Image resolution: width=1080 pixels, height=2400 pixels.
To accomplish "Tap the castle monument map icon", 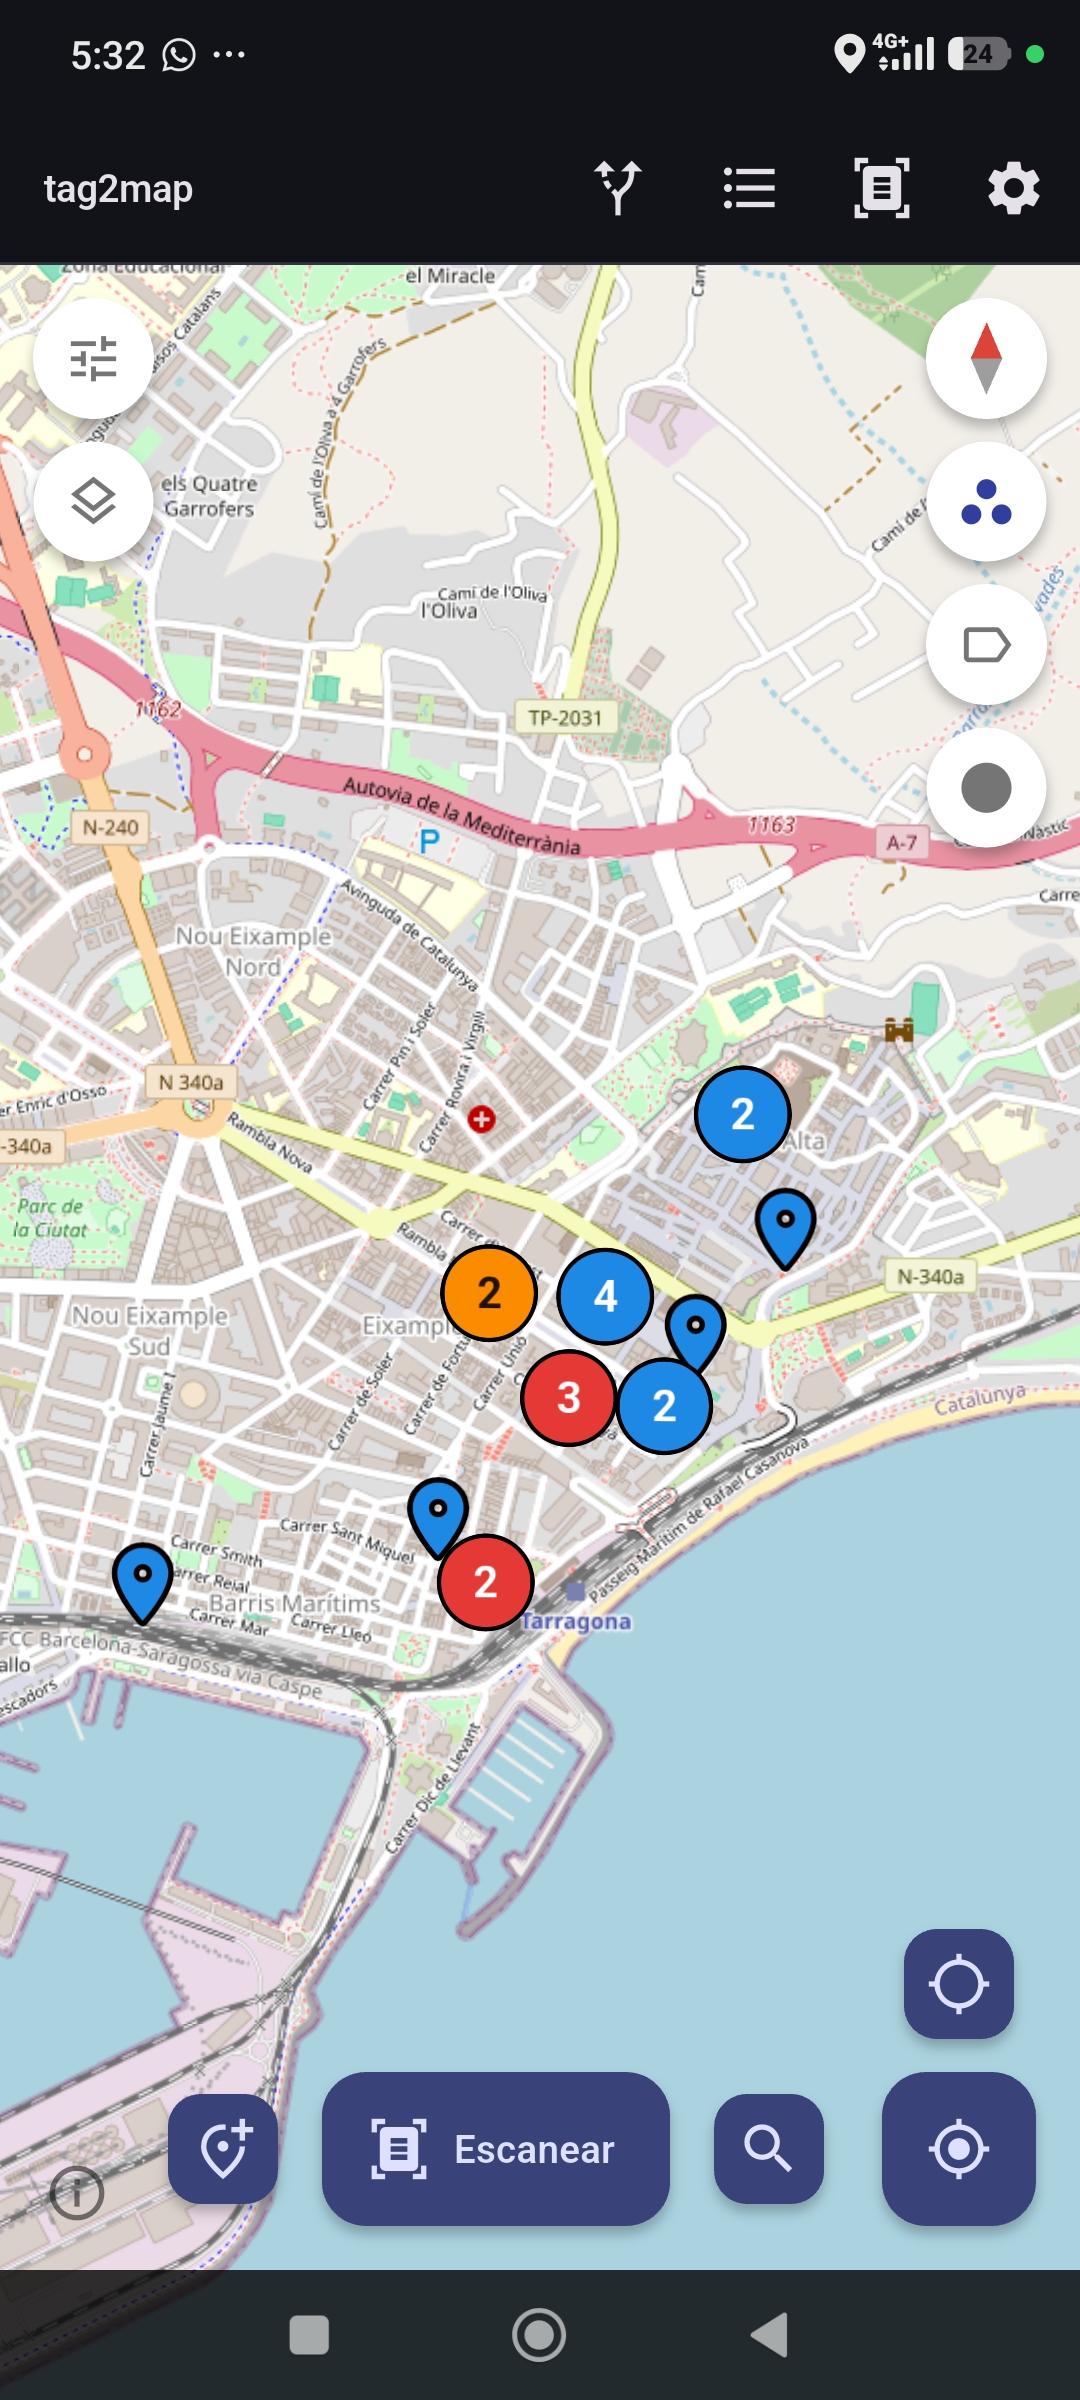I will (899, 1030).
